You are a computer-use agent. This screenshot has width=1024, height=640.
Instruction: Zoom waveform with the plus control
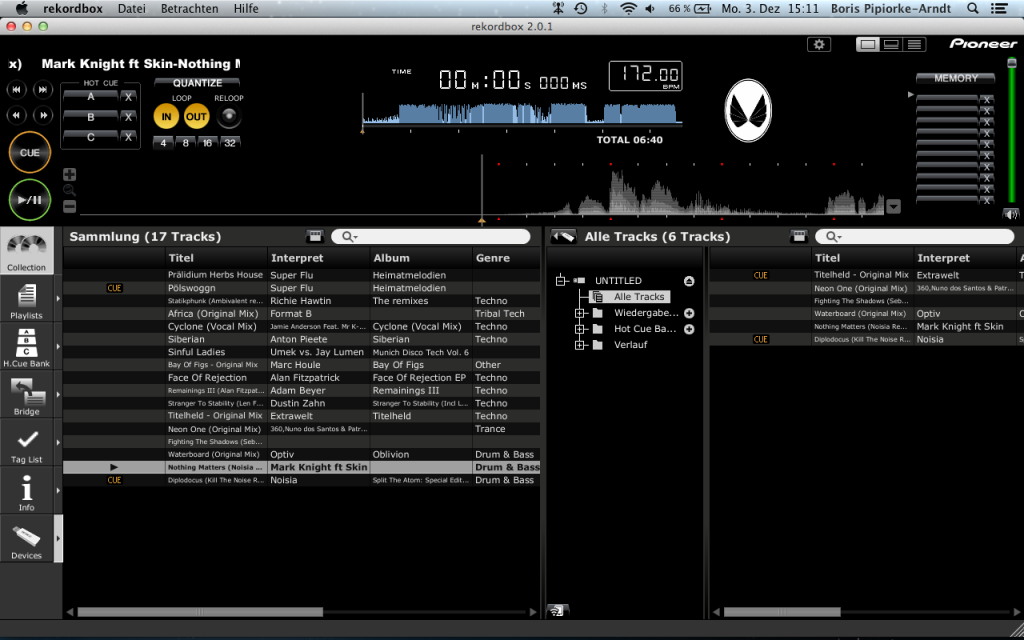pos(68,173)
